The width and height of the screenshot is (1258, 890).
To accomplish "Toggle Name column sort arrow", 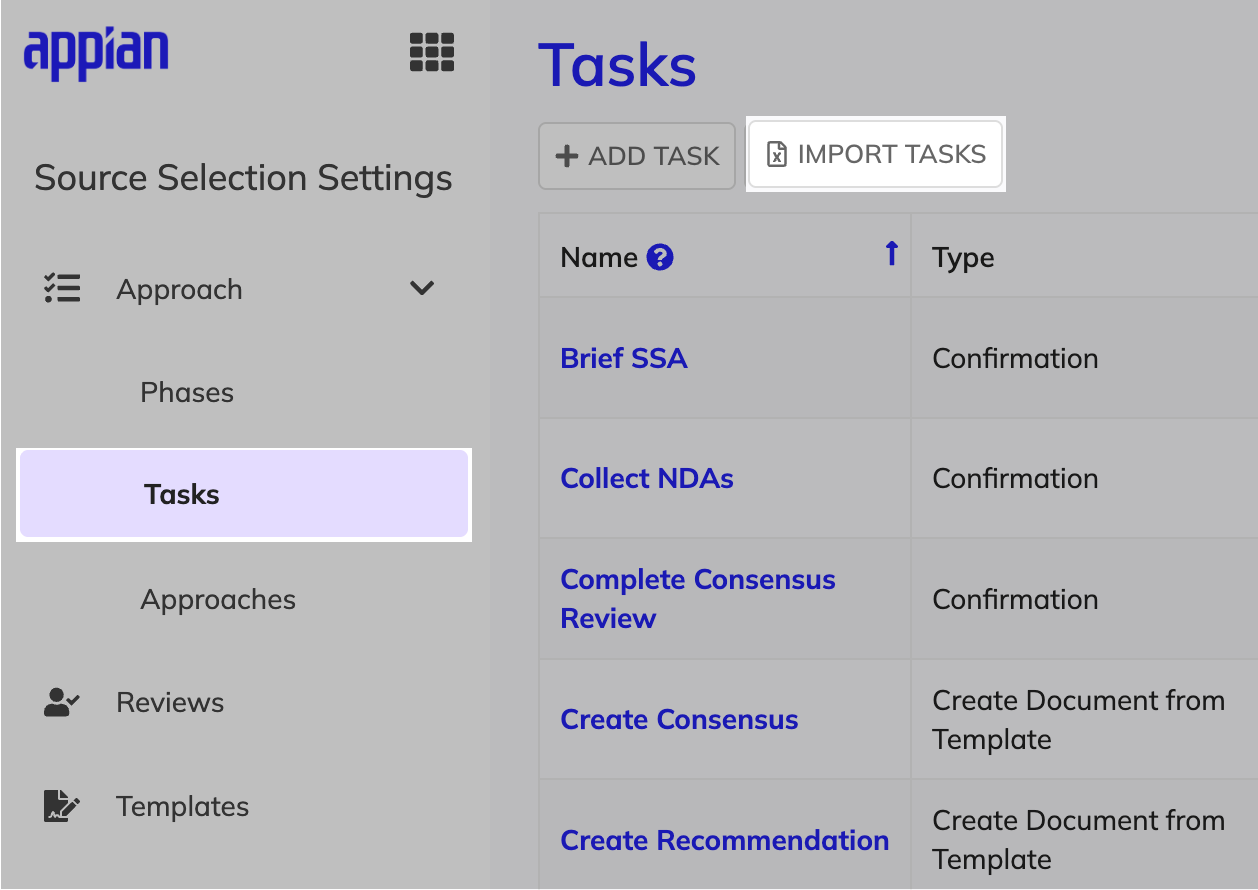I will click(x=892, y=254).
